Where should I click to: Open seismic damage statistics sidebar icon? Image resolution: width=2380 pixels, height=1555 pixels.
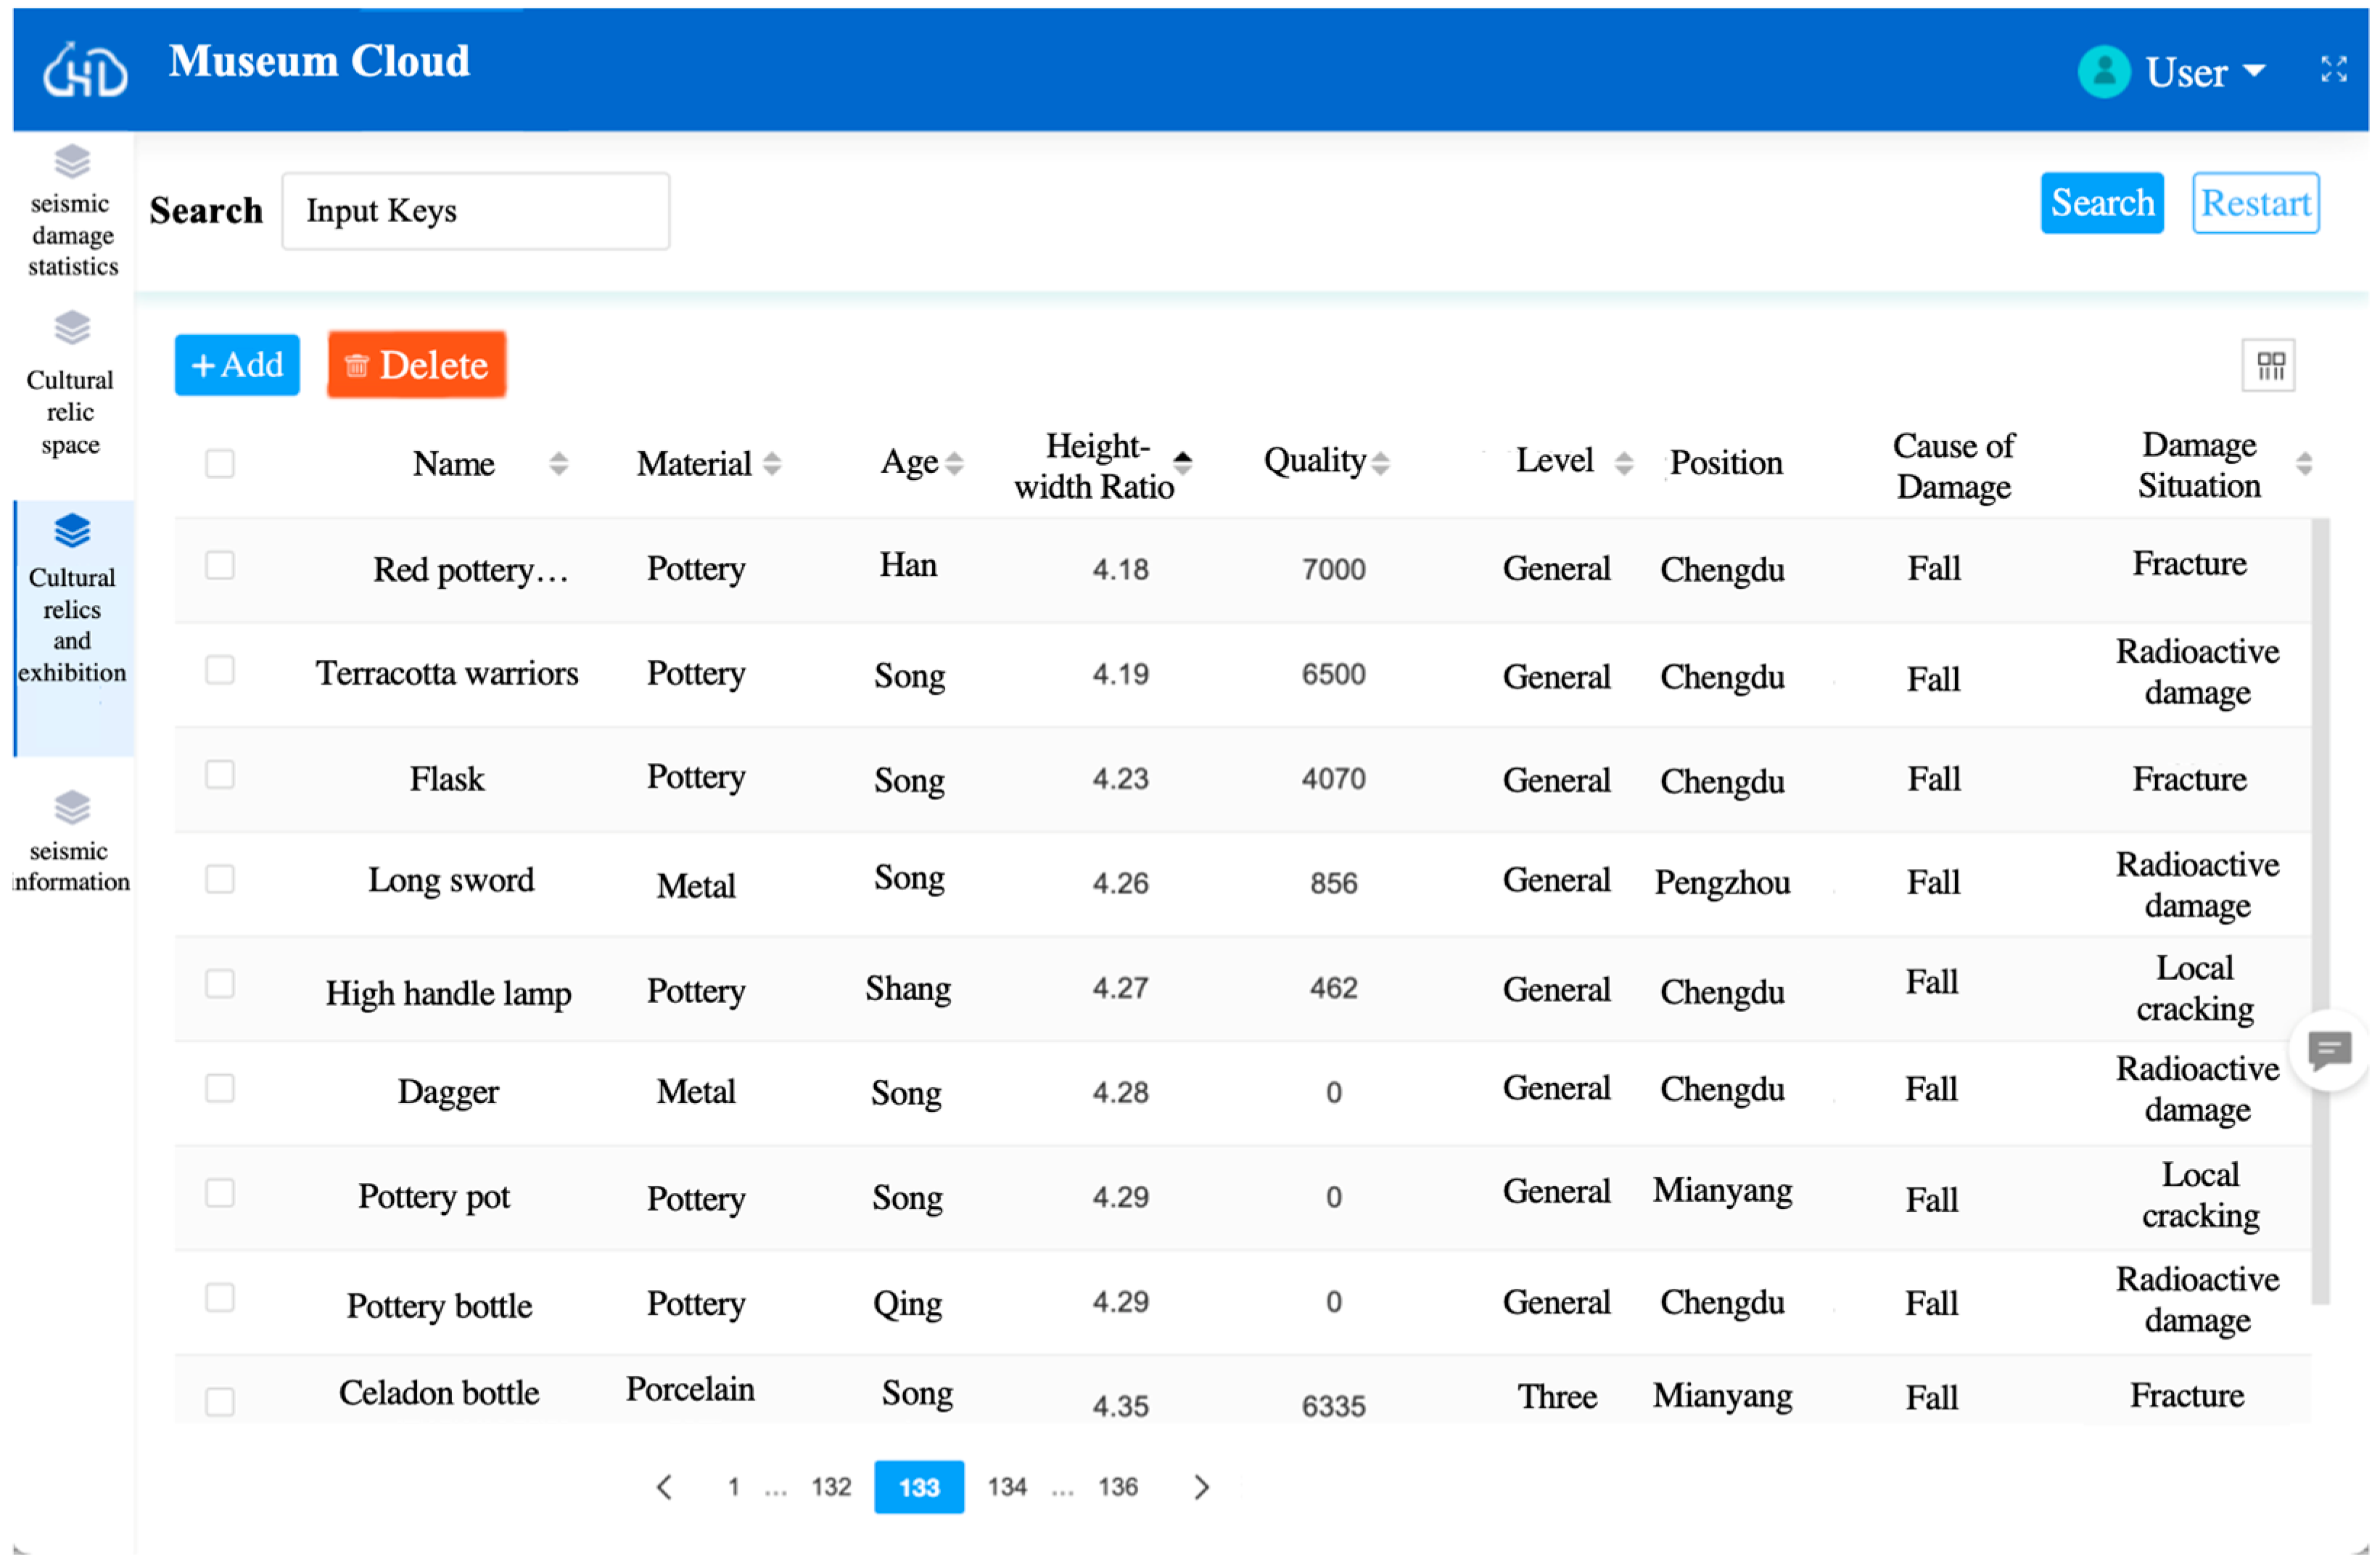tap(72, 161)
